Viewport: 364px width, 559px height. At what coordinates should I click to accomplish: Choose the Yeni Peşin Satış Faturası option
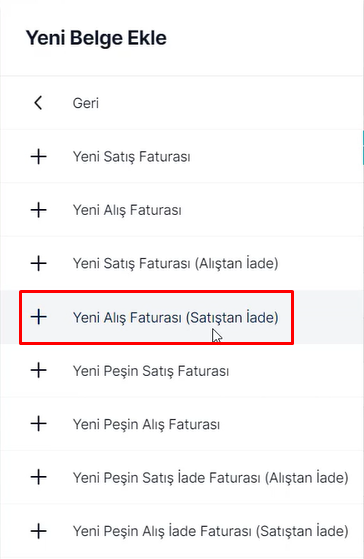(151, 371)
